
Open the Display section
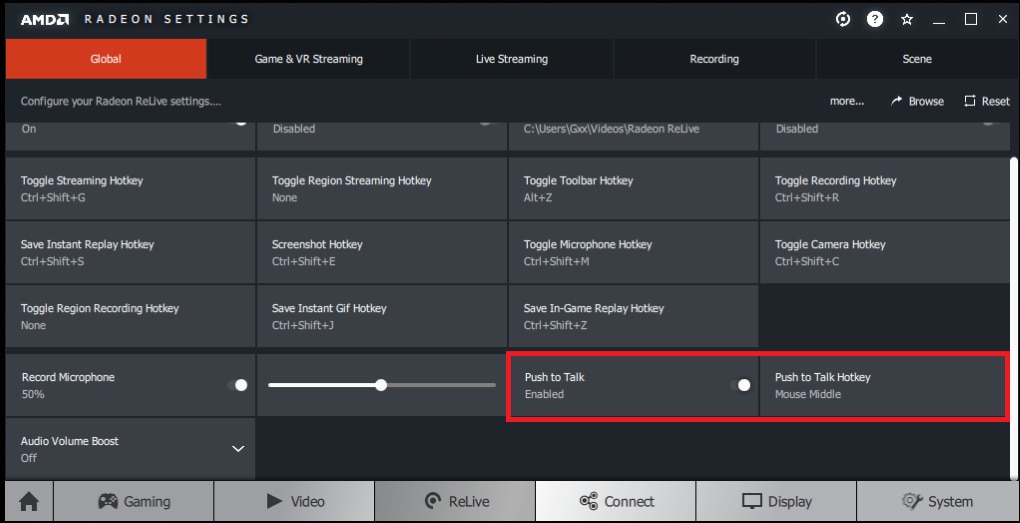pos(776,502)
